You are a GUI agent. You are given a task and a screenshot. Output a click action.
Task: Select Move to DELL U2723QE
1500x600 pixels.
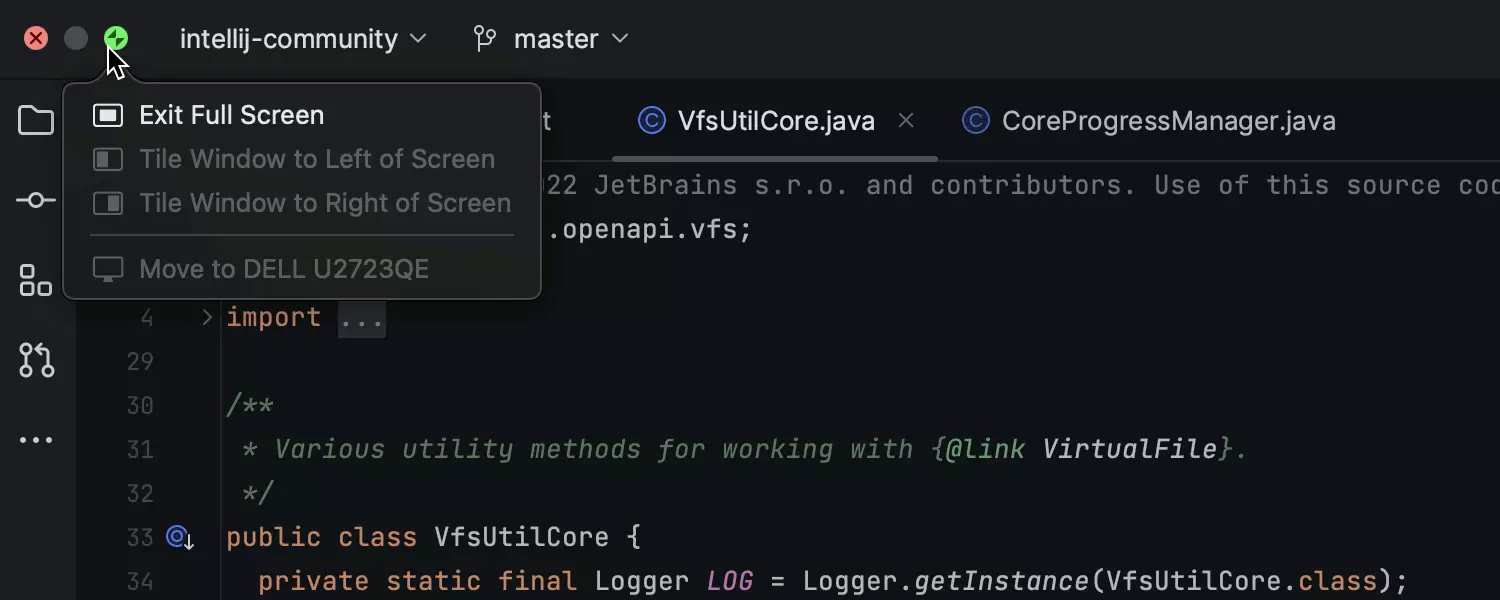[x=283, y=269]
